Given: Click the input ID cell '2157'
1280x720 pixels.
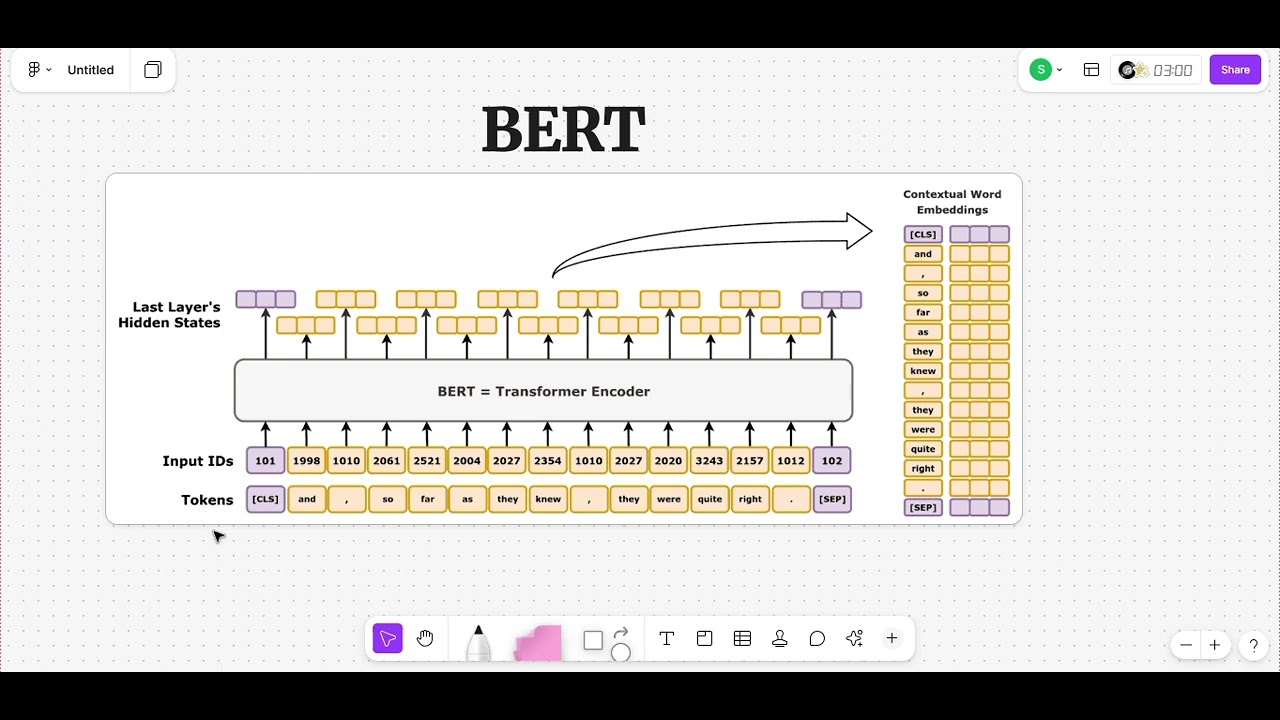Looking at the screenshot, I should pos(750,461).
